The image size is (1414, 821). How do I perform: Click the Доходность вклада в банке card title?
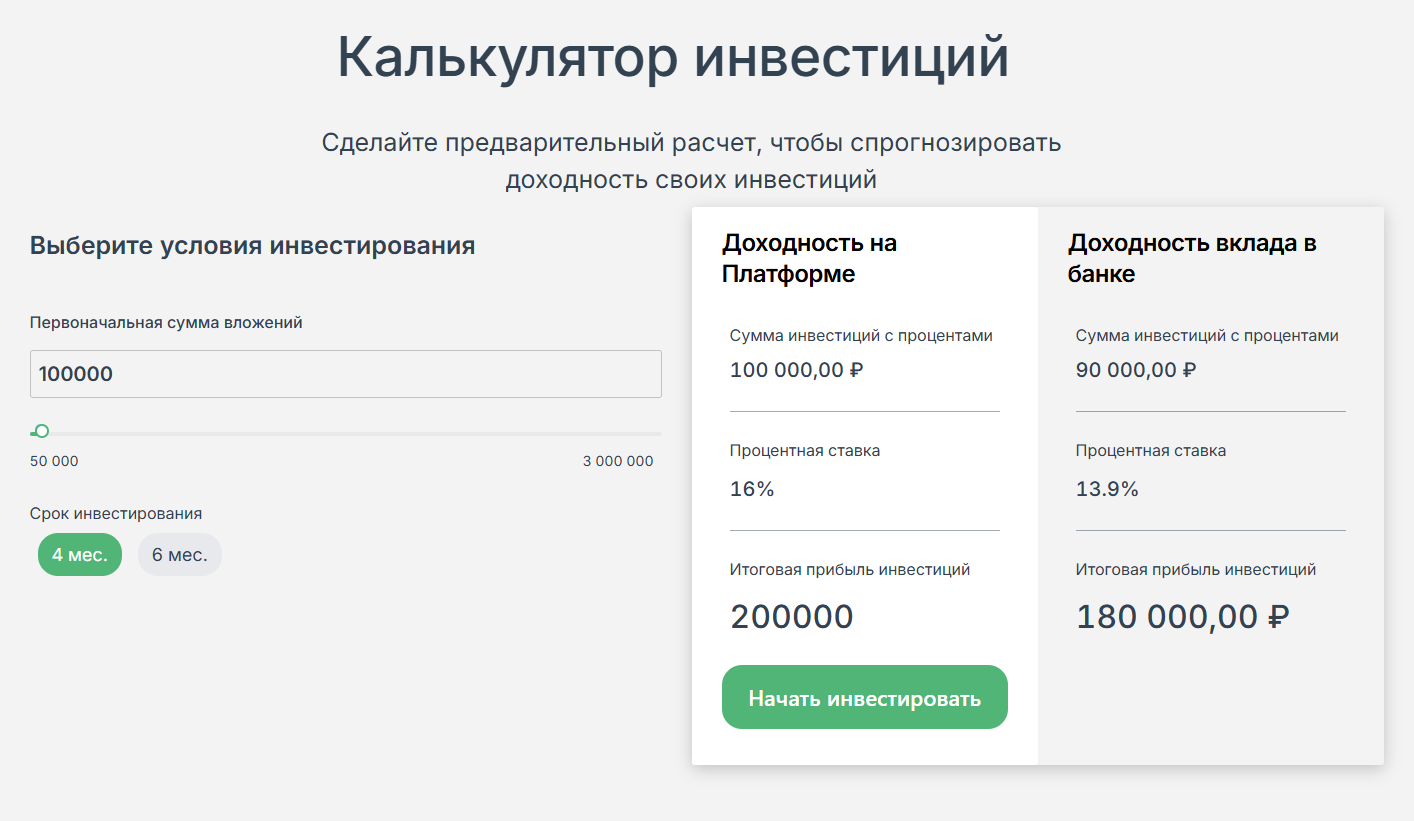[x=1191, y=258]
